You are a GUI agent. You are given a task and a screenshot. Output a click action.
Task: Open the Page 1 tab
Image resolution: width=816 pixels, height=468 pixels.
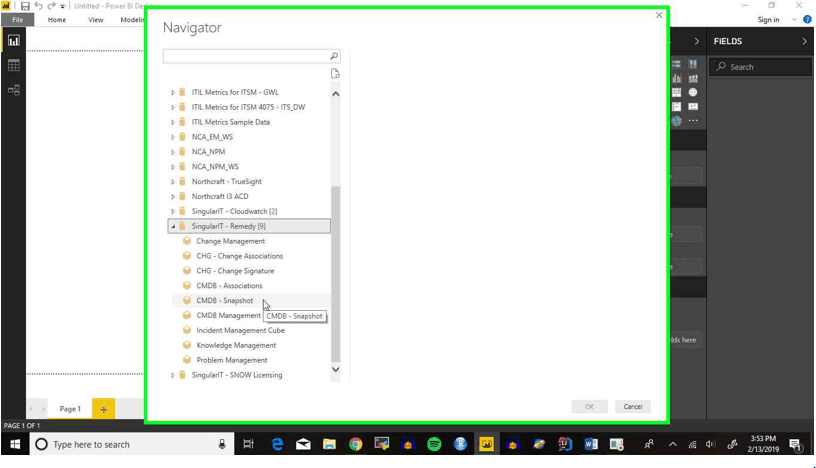coord(70,409)
